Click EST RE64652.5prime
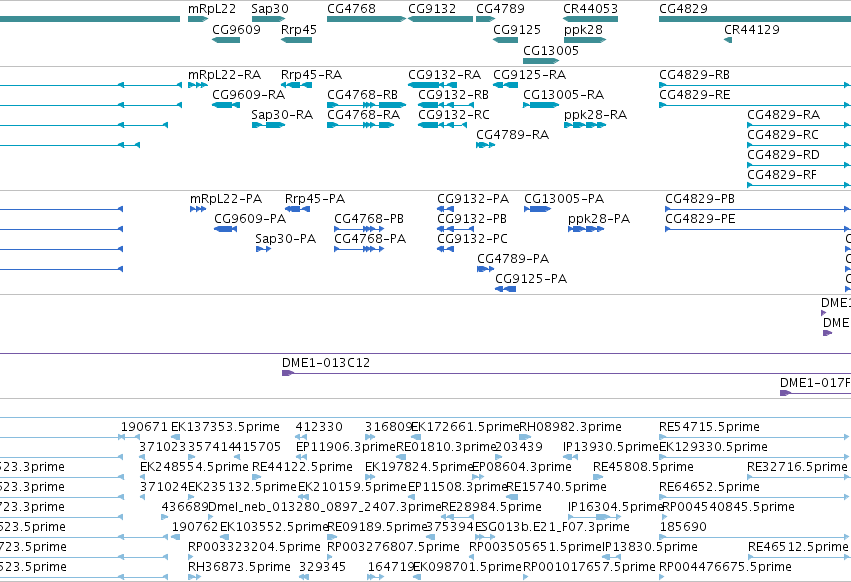This screenshot has width=851, height=582. coord(709,487)
